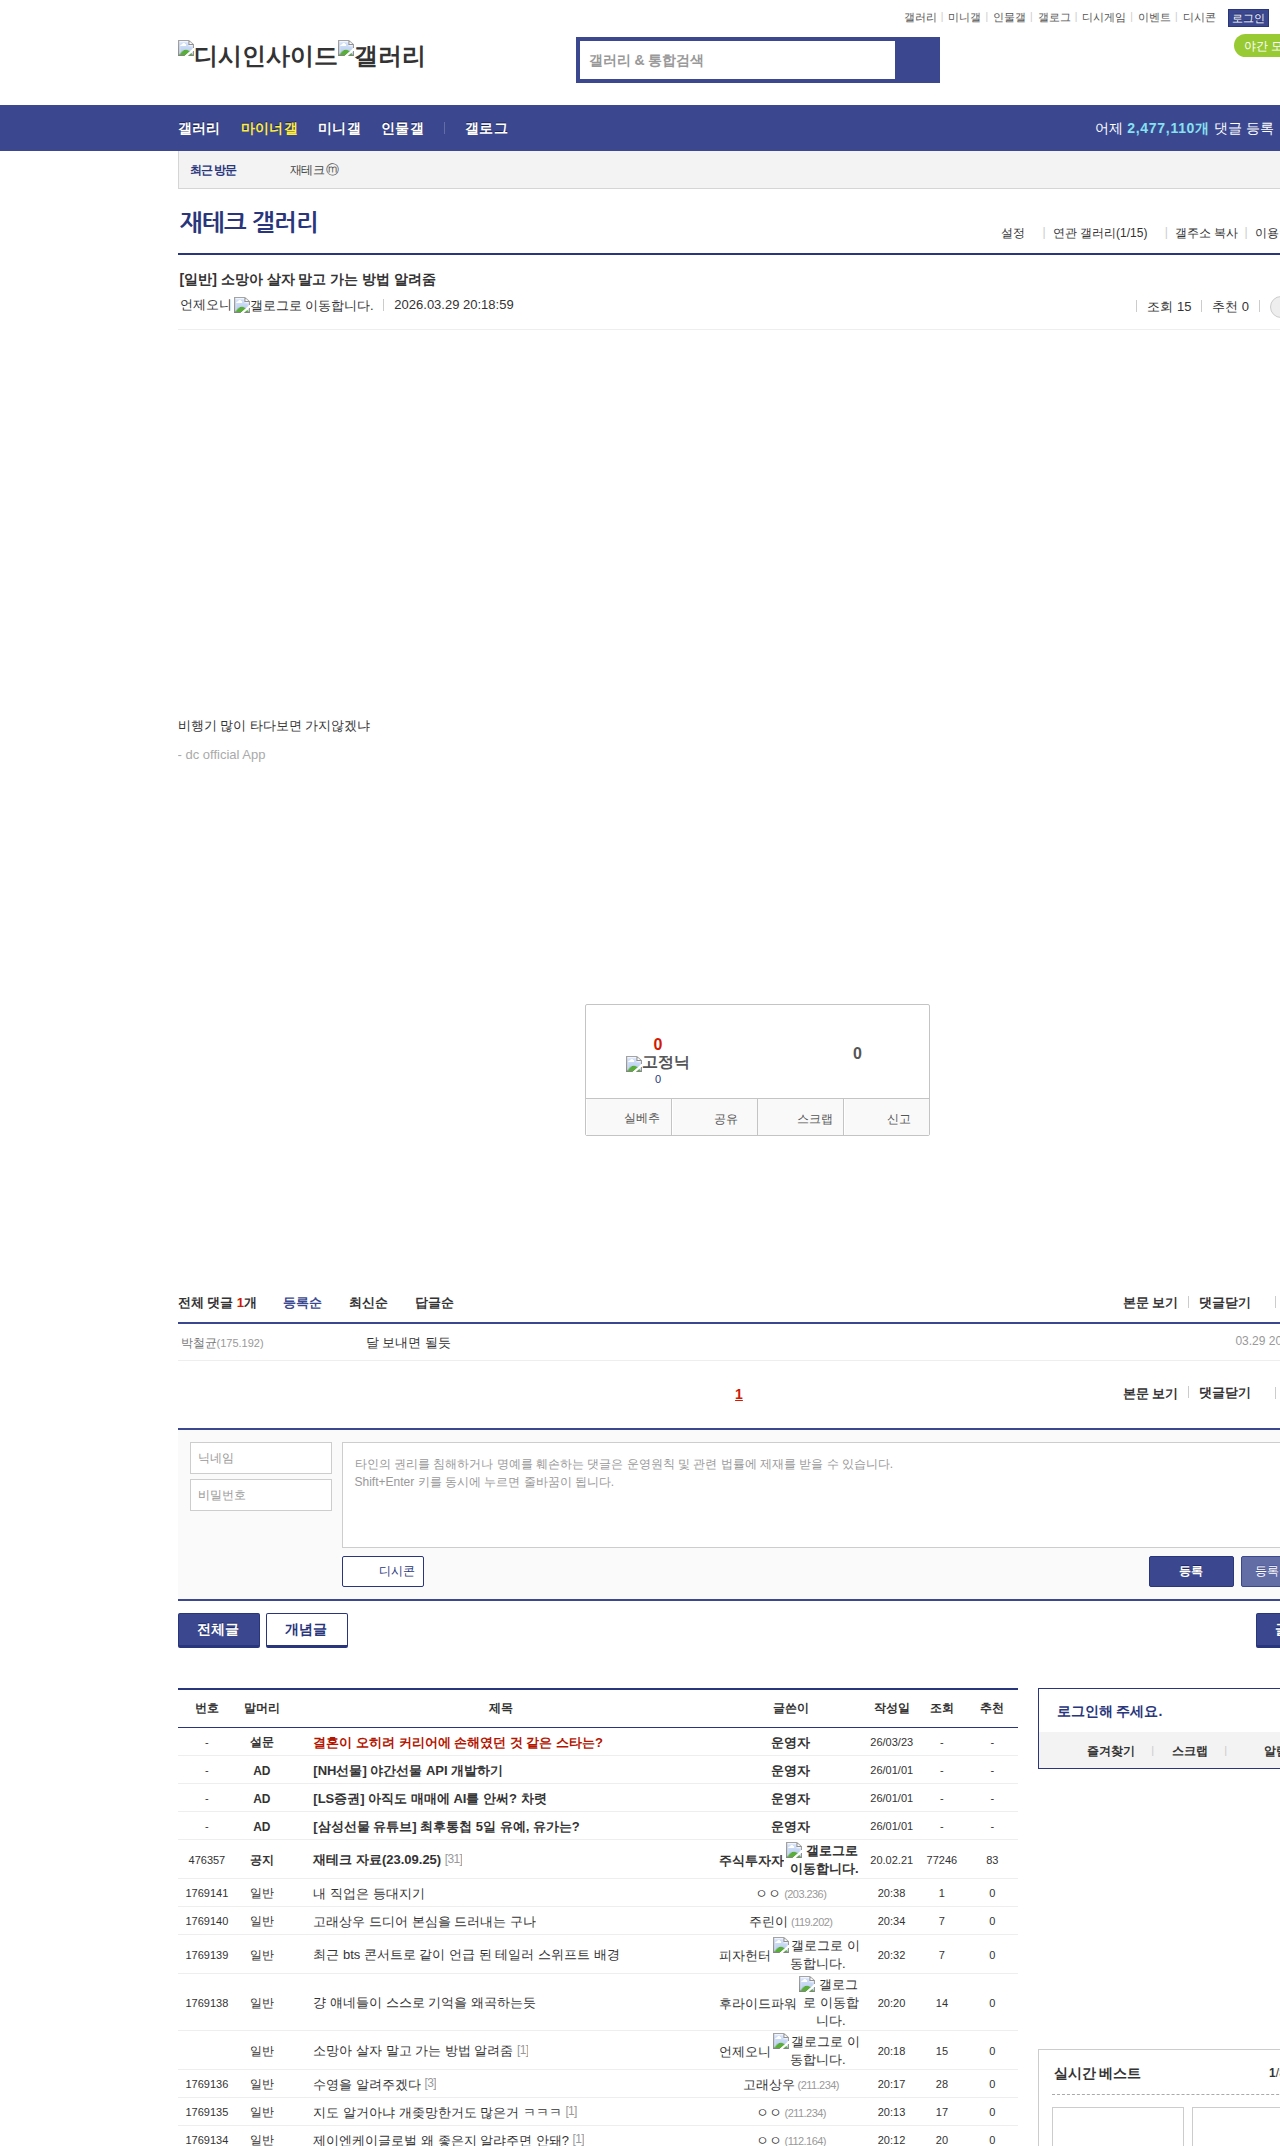Screen dimensions: 1280x2146
Task: Click the 재테크 갤러리 title heading
Action: pos(249,222)
